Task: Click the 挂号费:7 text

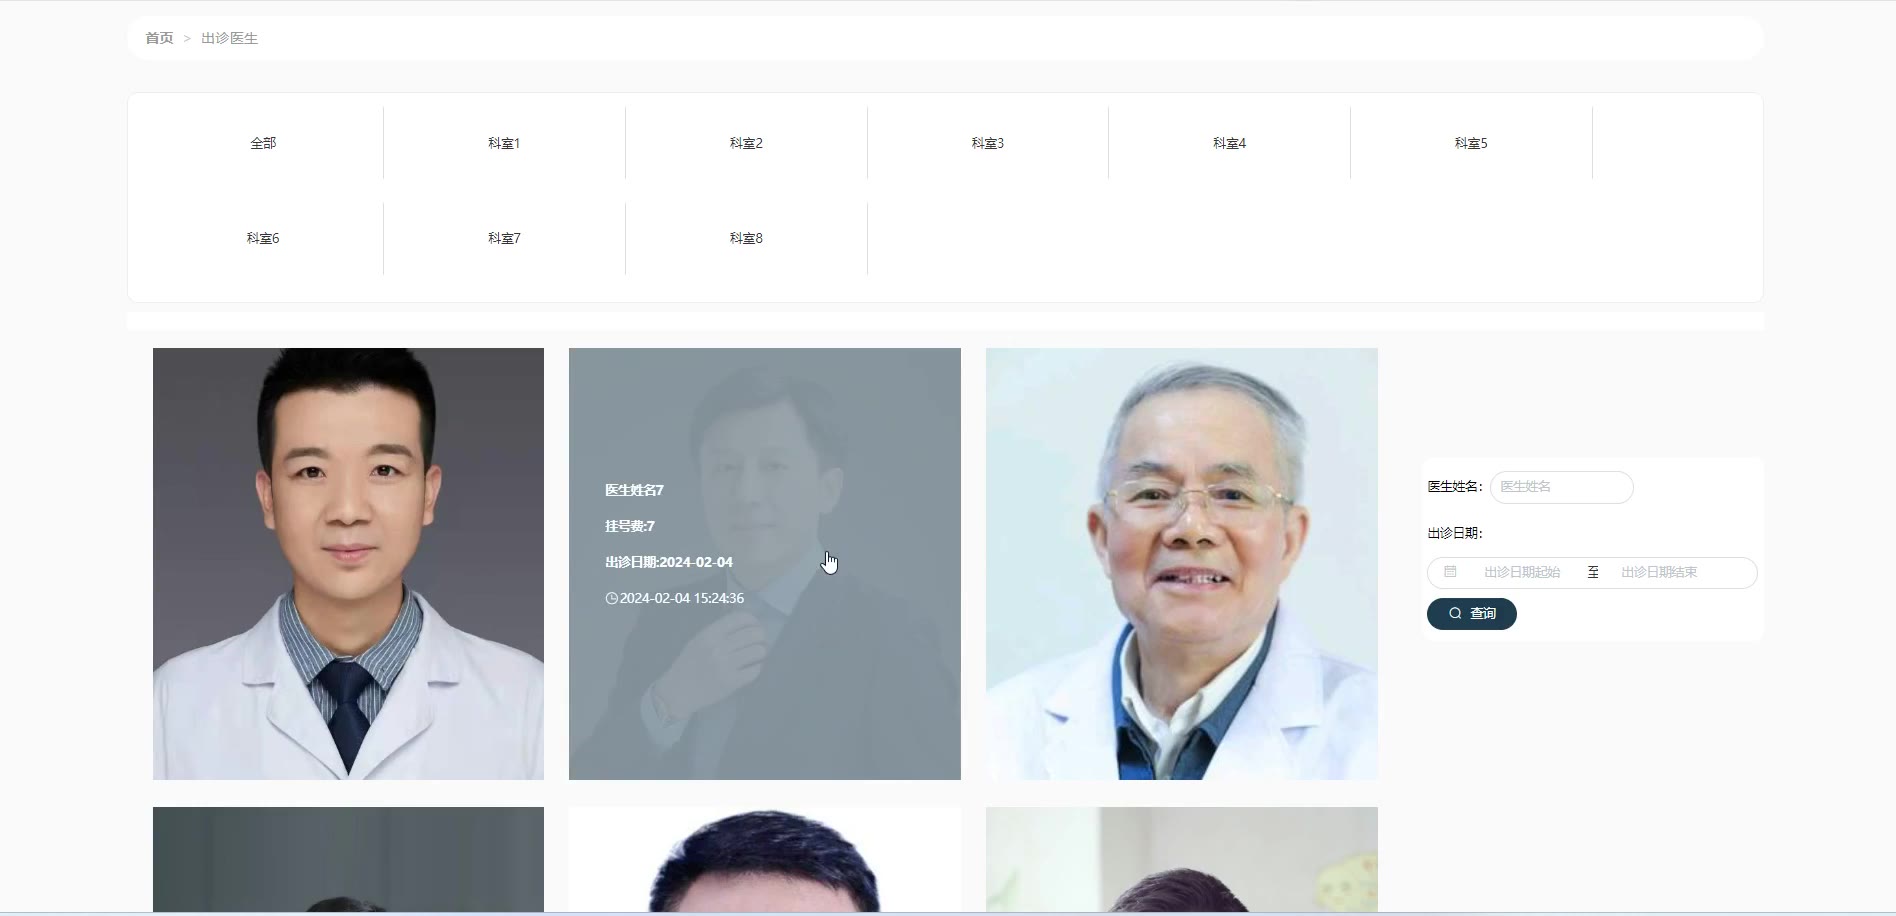Action: pyautogui.click(x=630, y=526)
